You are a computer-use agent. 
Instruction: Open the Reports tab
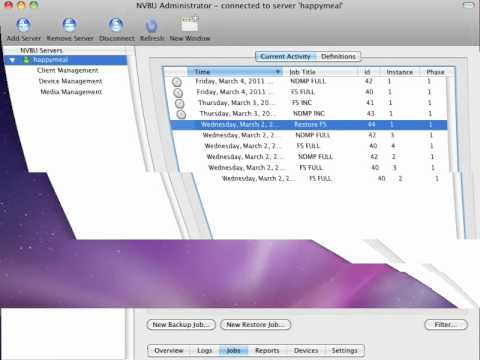pos(267,351)
